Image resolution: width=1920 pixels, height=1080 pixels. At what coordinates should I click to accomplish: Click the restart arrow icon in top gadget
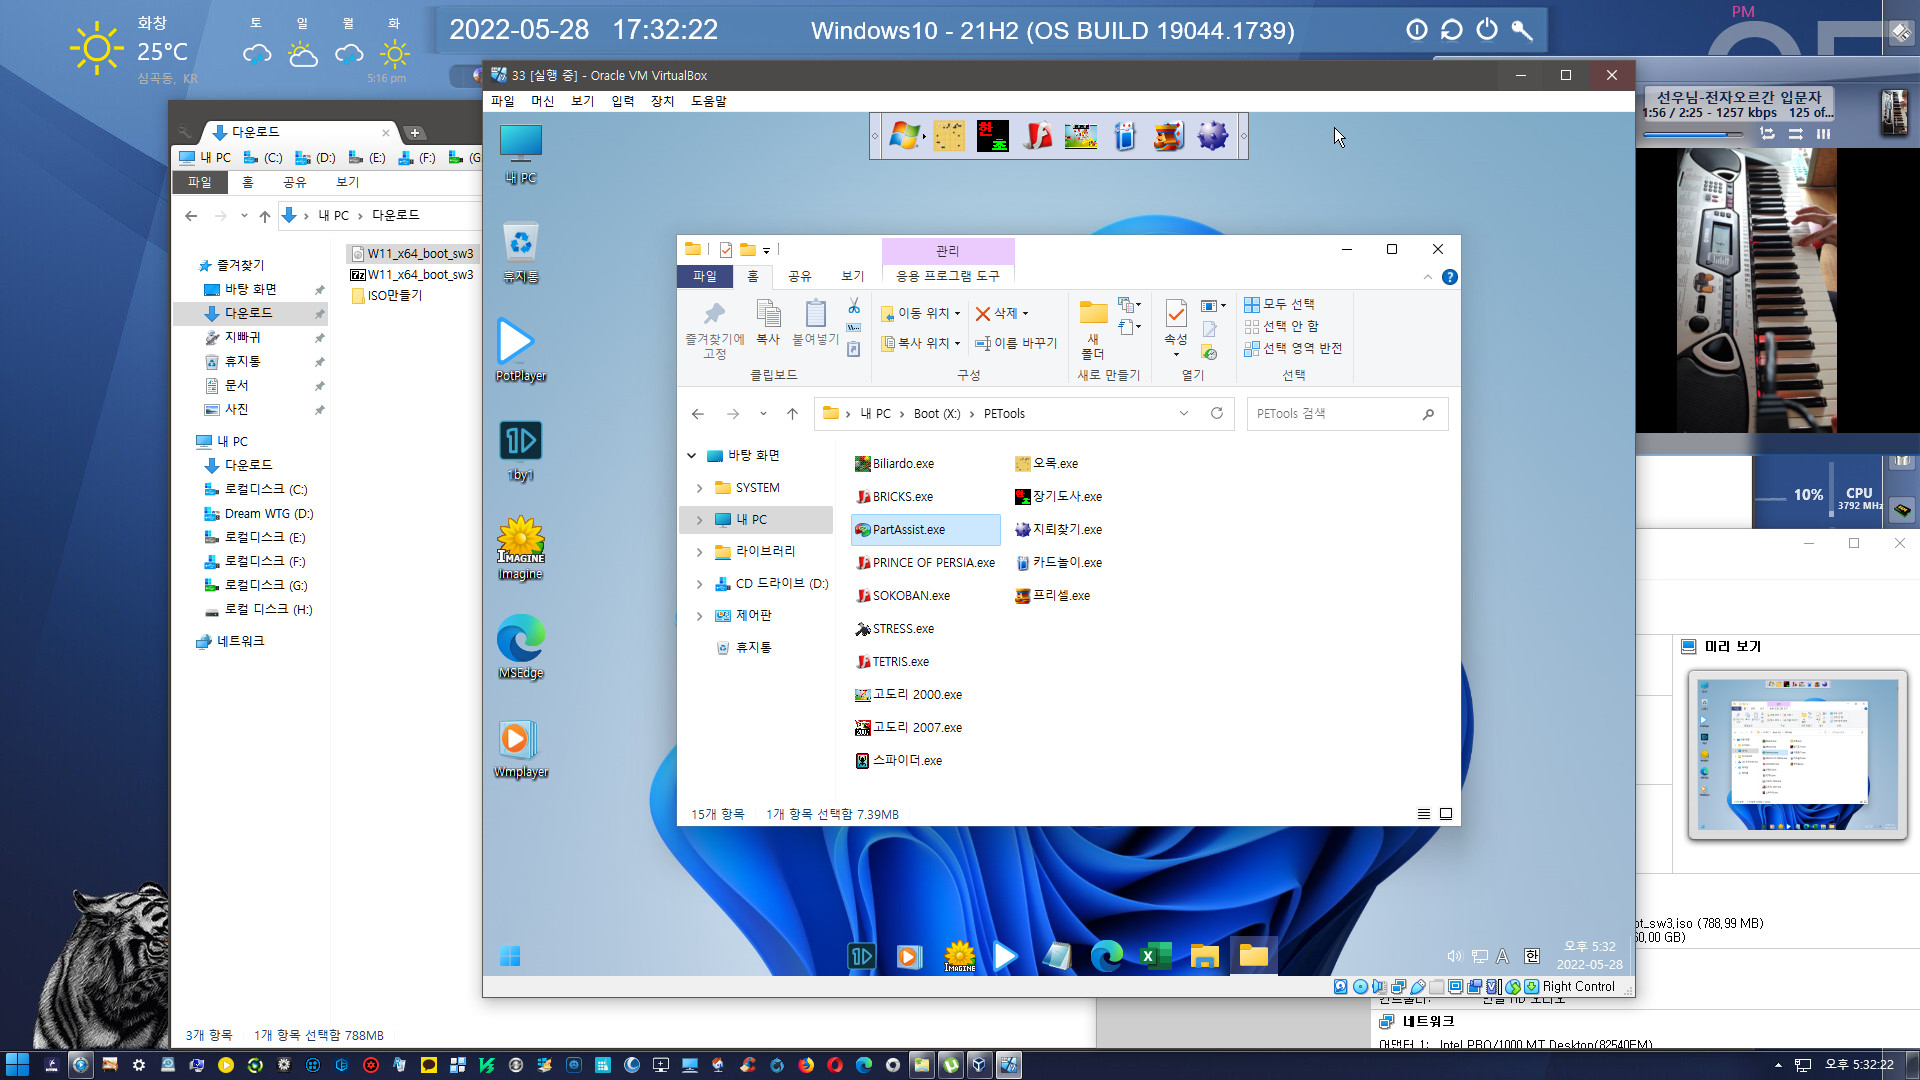pos(1451,30)
